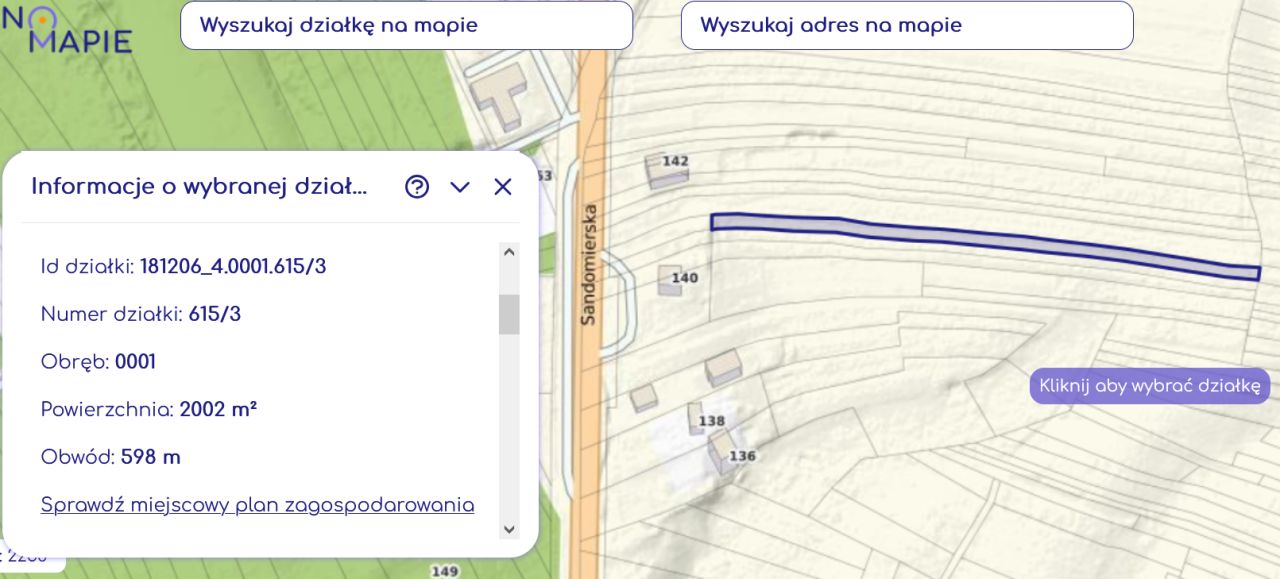The width and height of the screenshot is (1280, 579).
Task: Click the 'Kliknij aby wybrać działkę' tooltip badge
Action: click(1148, 385)
